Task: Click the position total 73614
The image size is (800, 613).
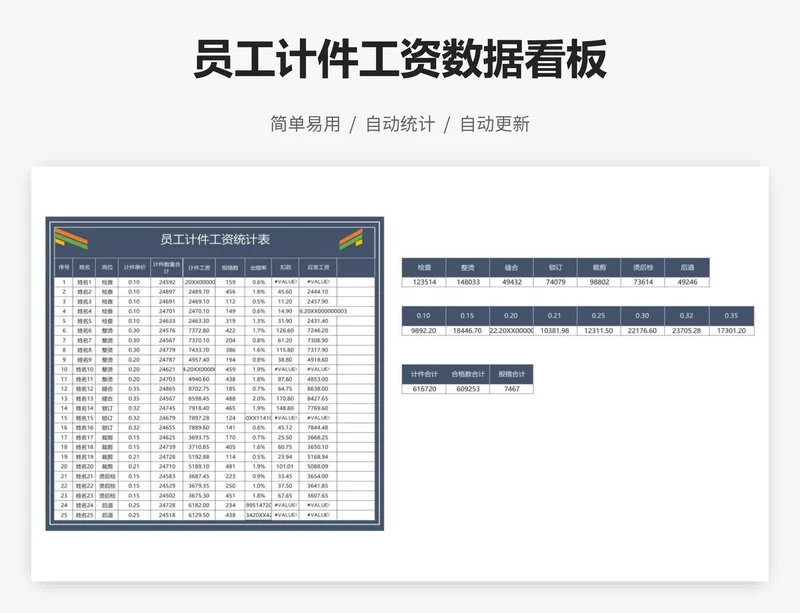Action: pos(643,282)
